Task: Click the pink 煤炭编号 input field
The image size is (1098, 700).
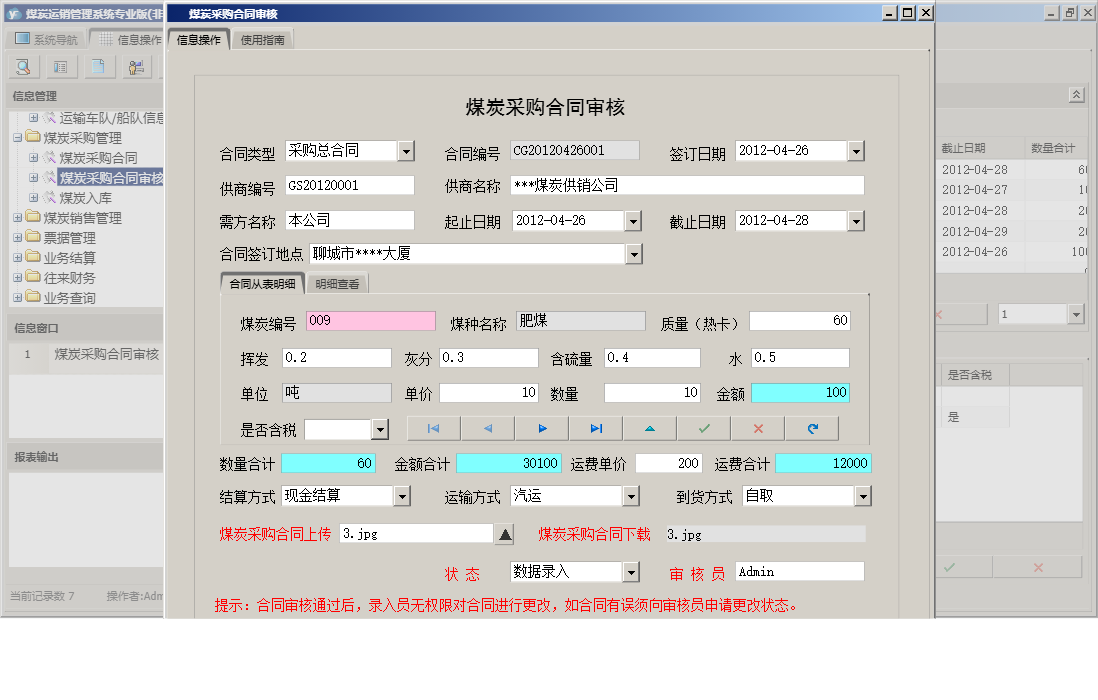Action: click(x=370, y=320)
